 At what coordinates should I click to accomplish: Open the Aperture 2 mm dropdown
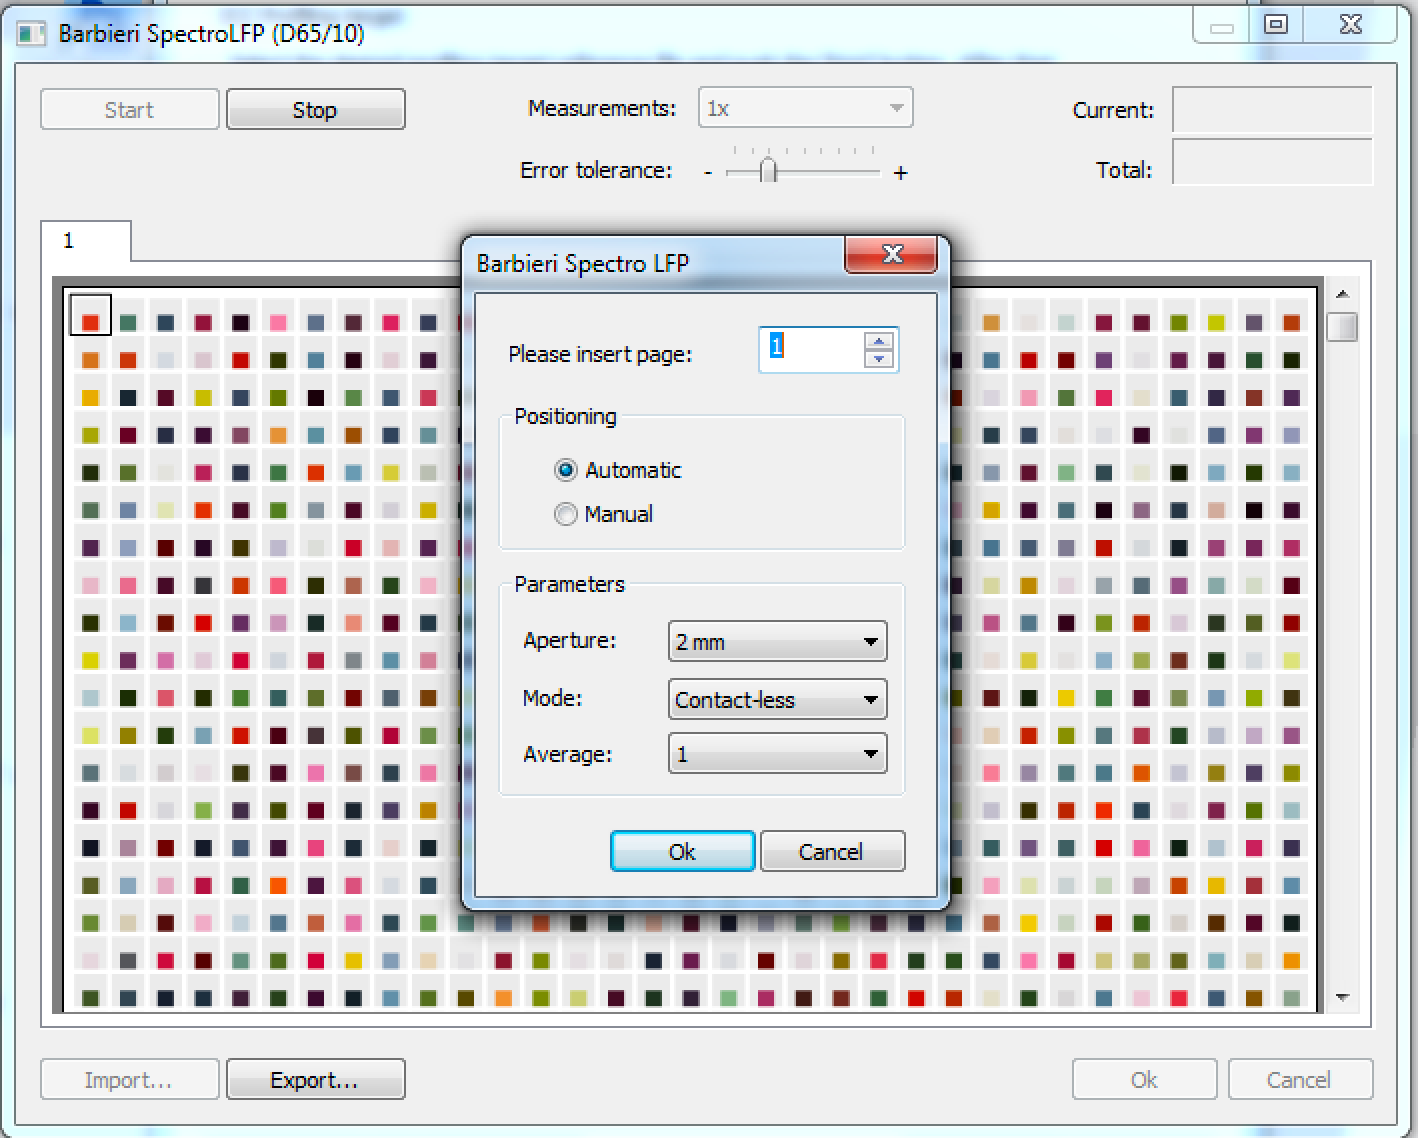point(777,642)
